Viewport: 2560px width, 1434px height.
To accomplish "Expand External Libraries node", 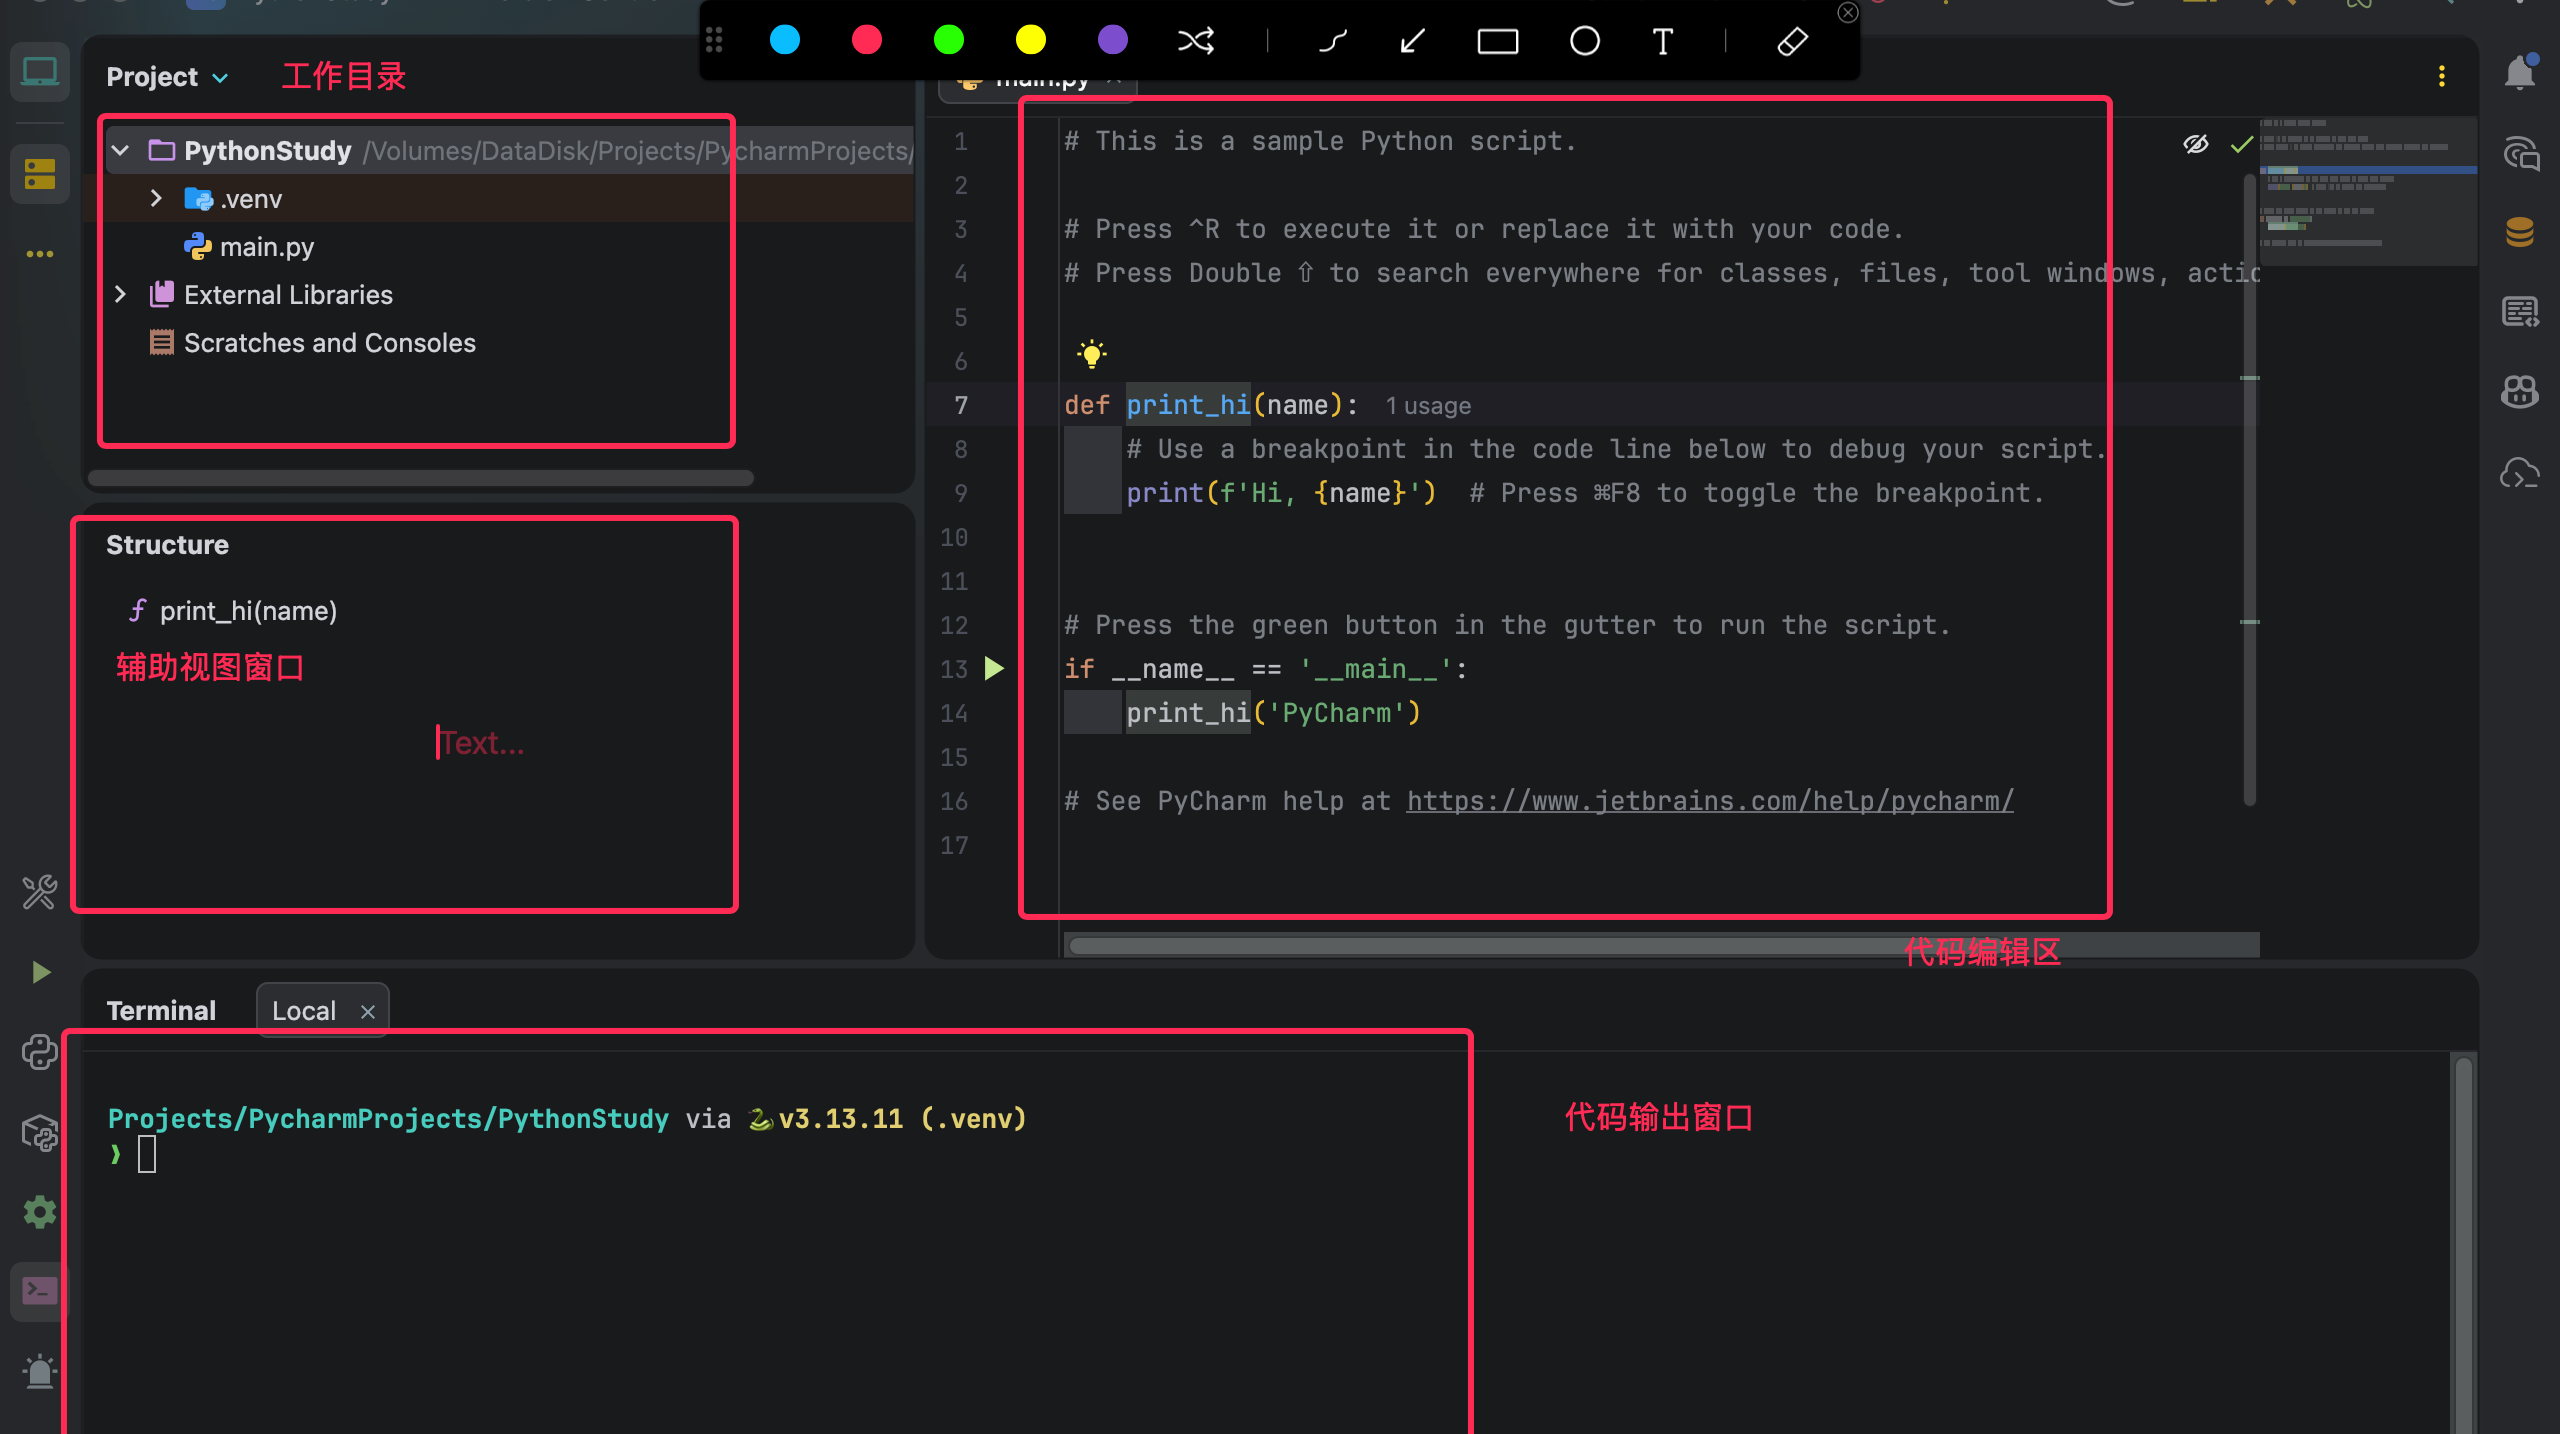I will coord(120,294).
